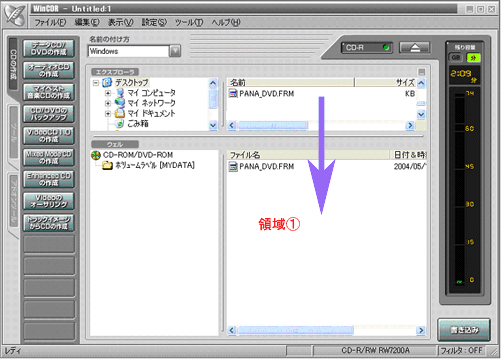The width and height of the screenshot is (502, 360).
Task: Click the PANA_DVD.FRM file icon in the explorer list
Action: 233,93
